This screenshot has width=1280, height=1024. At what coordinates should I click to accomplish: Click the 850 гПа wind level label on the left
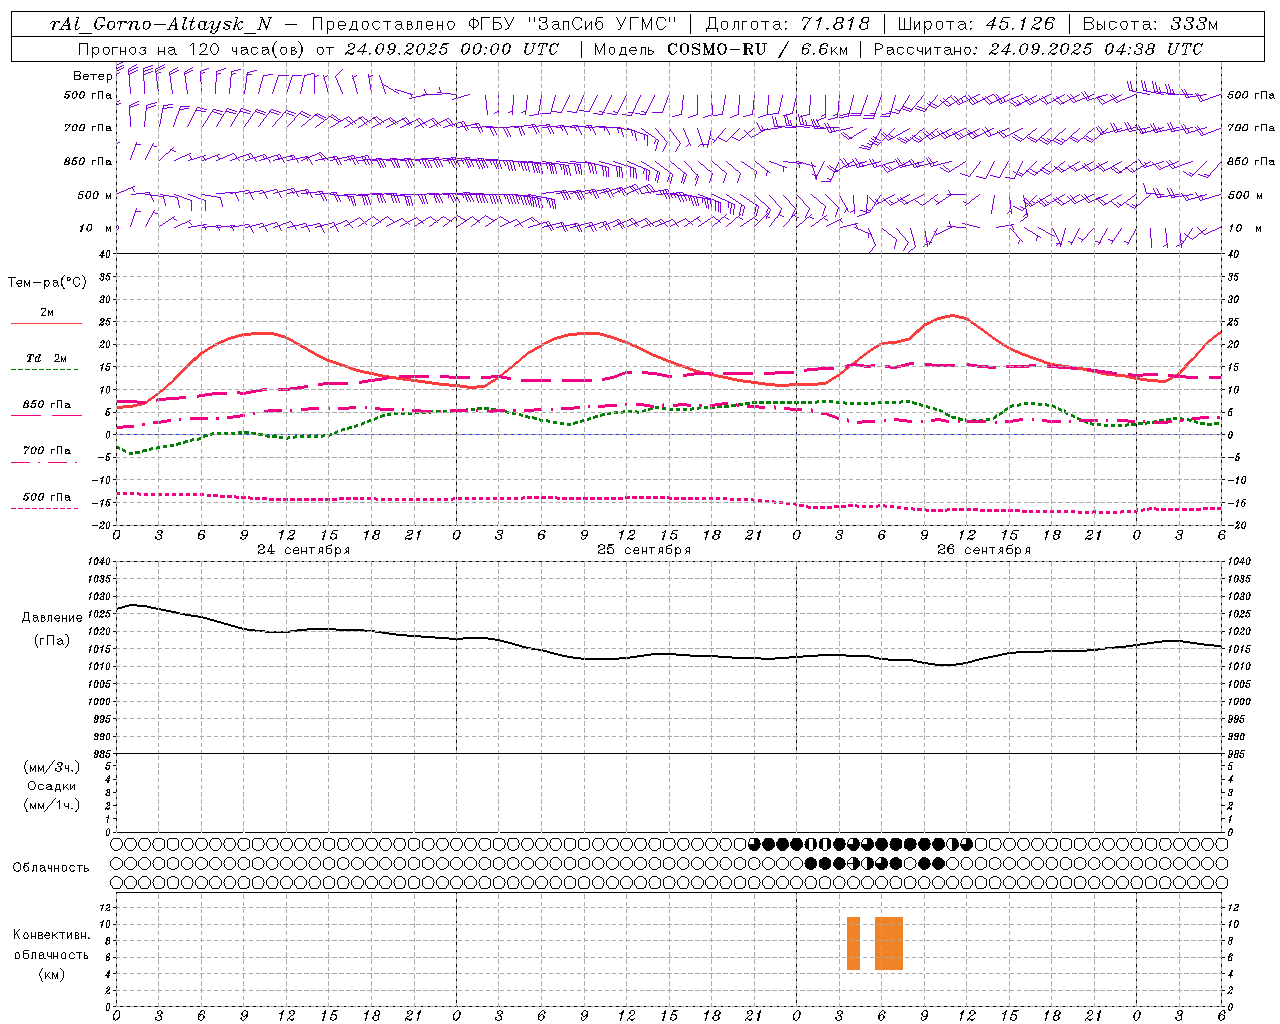click(88, 161)
